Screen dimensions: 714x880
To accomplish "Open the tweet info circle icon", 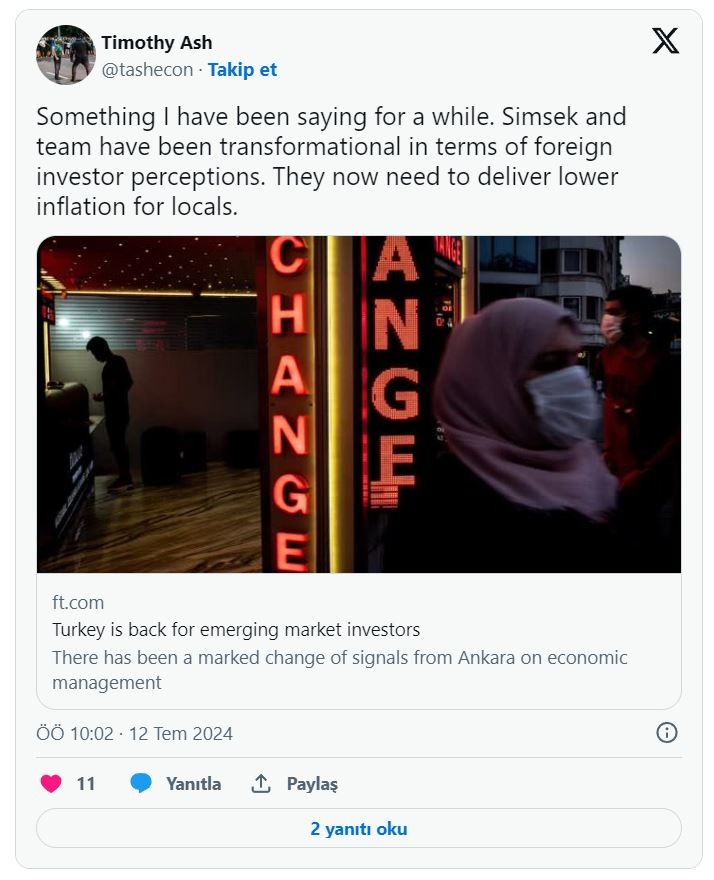I will coord(666,733).
